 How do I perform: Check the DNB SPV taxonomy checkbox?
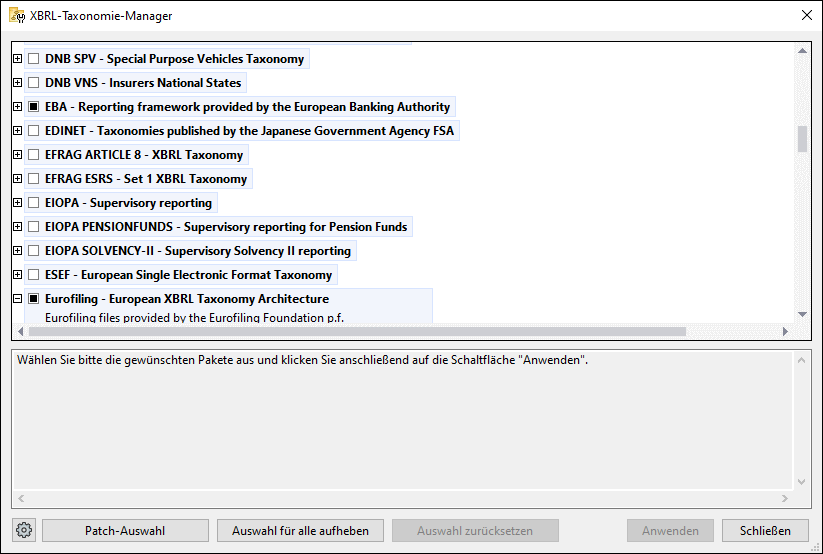[33, 59]
